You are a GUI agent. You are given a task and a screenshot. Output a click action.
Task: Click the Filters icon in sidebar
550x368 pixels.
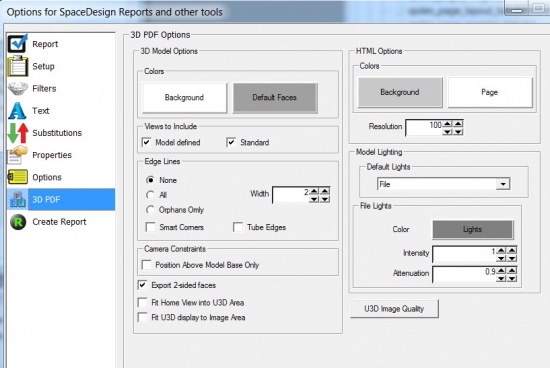18,88
